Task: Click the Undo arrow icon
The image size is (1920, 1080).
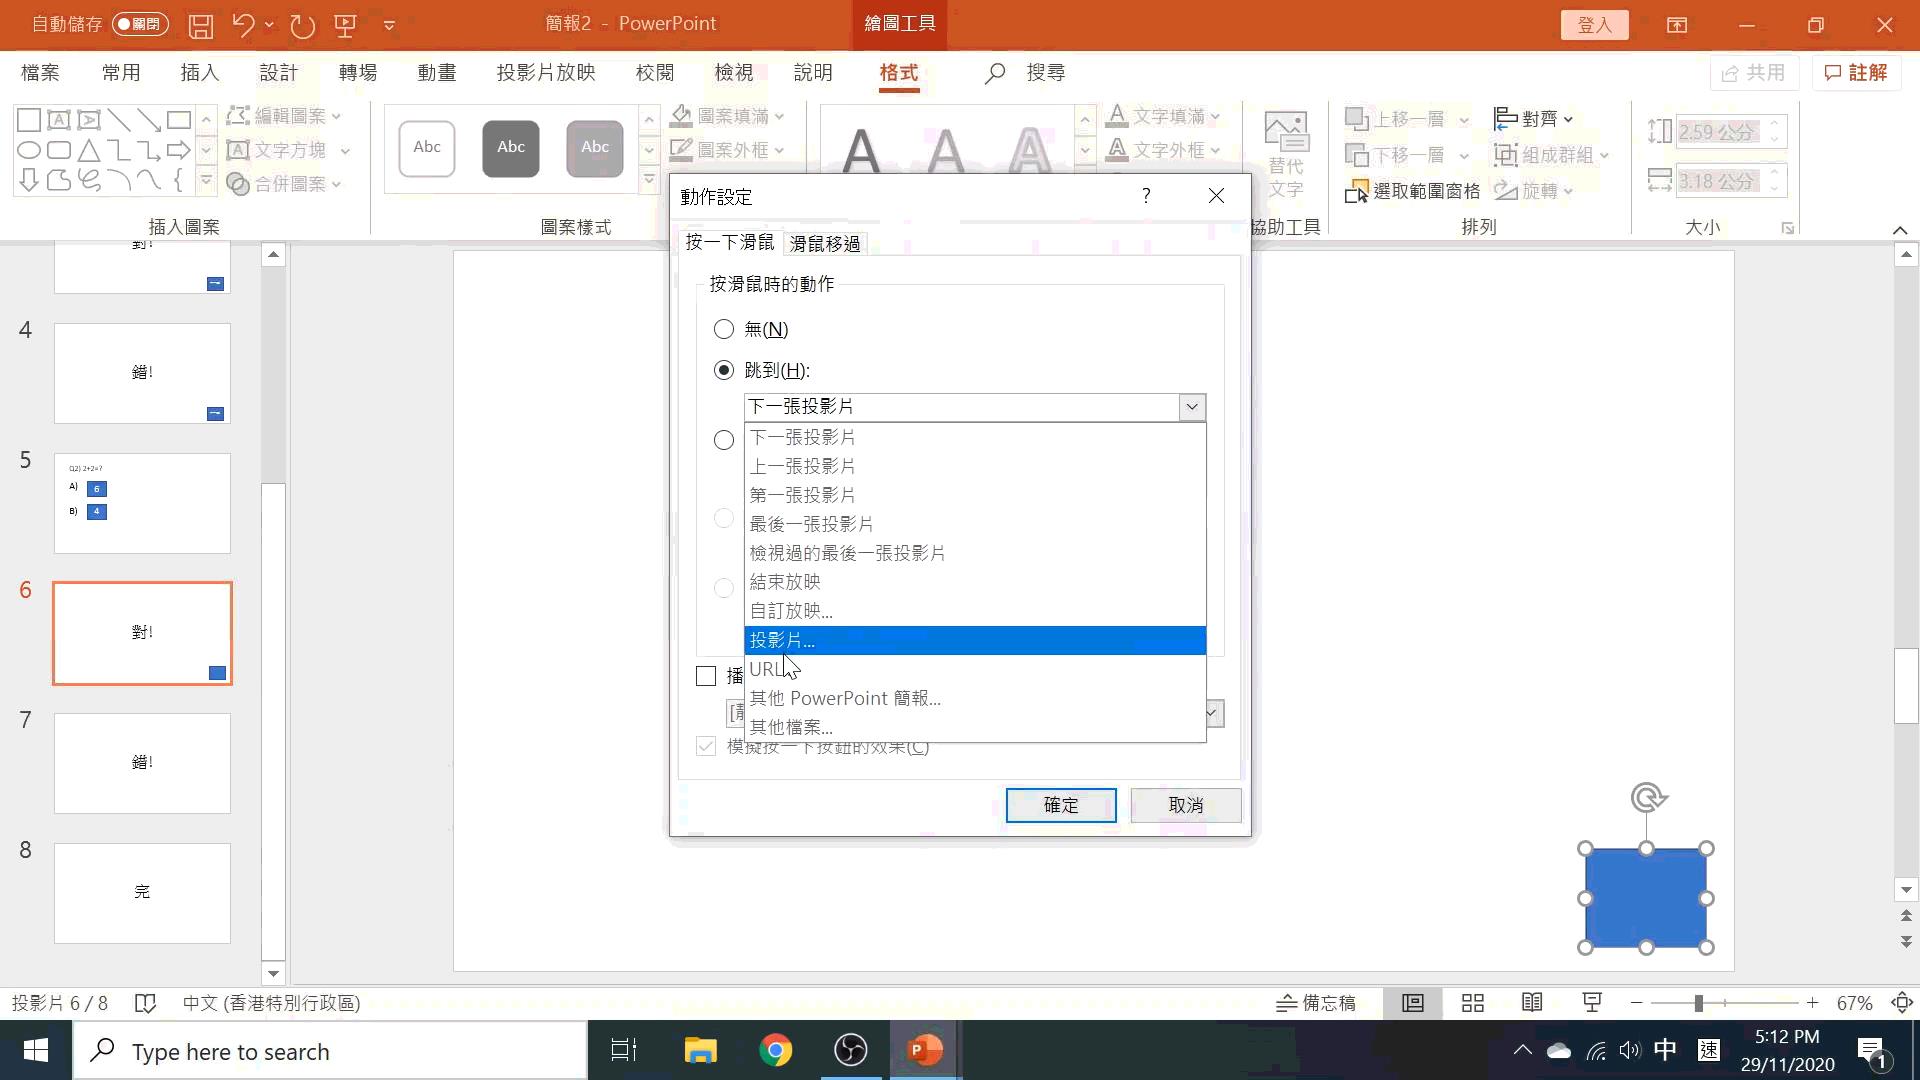Action: [x=243, y=25]
